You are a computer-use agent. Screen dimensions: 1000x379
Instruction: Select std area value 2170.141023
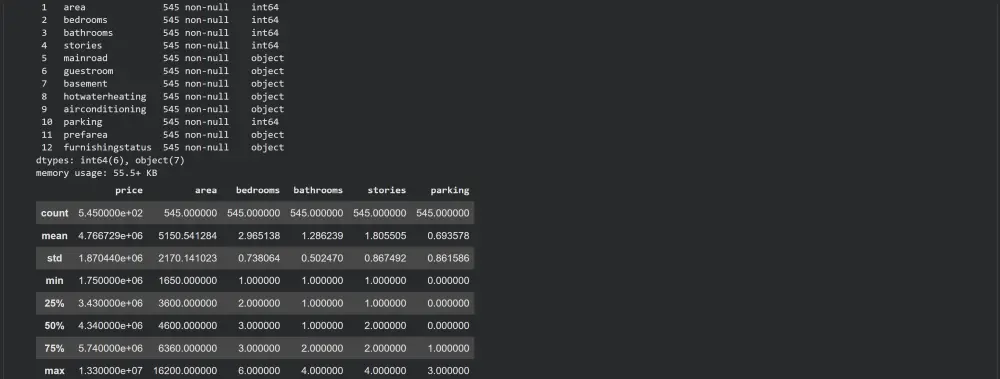tap(188, 258)
